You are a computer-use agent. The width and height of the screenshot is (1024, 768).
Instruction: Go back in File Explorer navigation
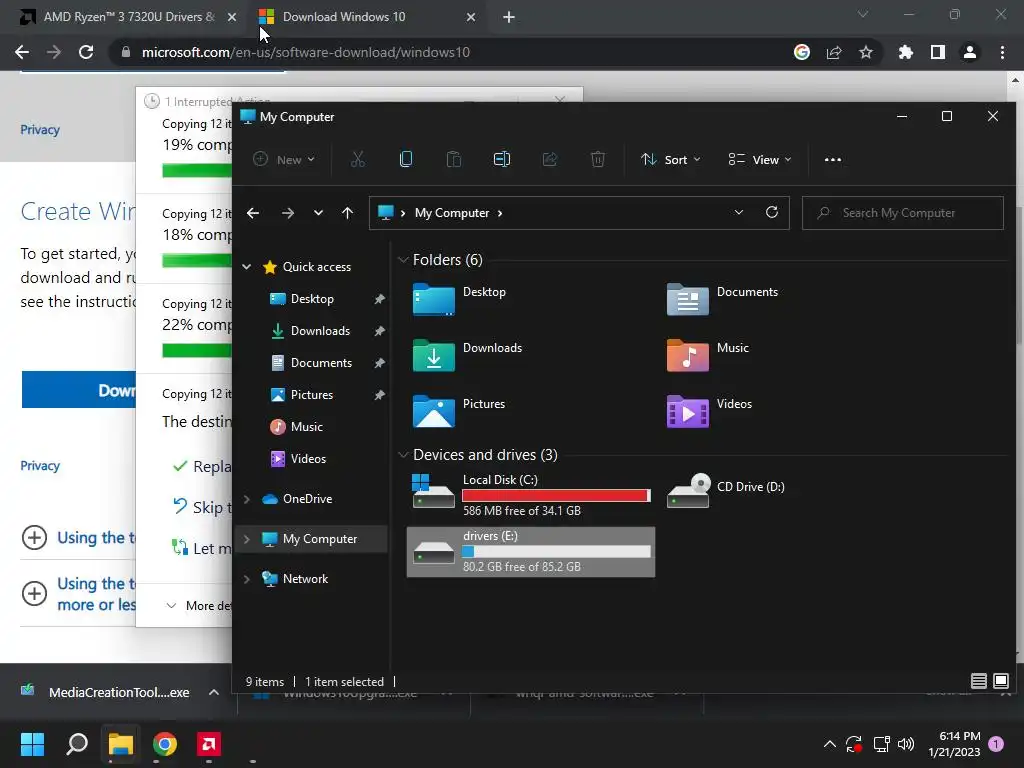pyautogui.click(x=253, y=213)
